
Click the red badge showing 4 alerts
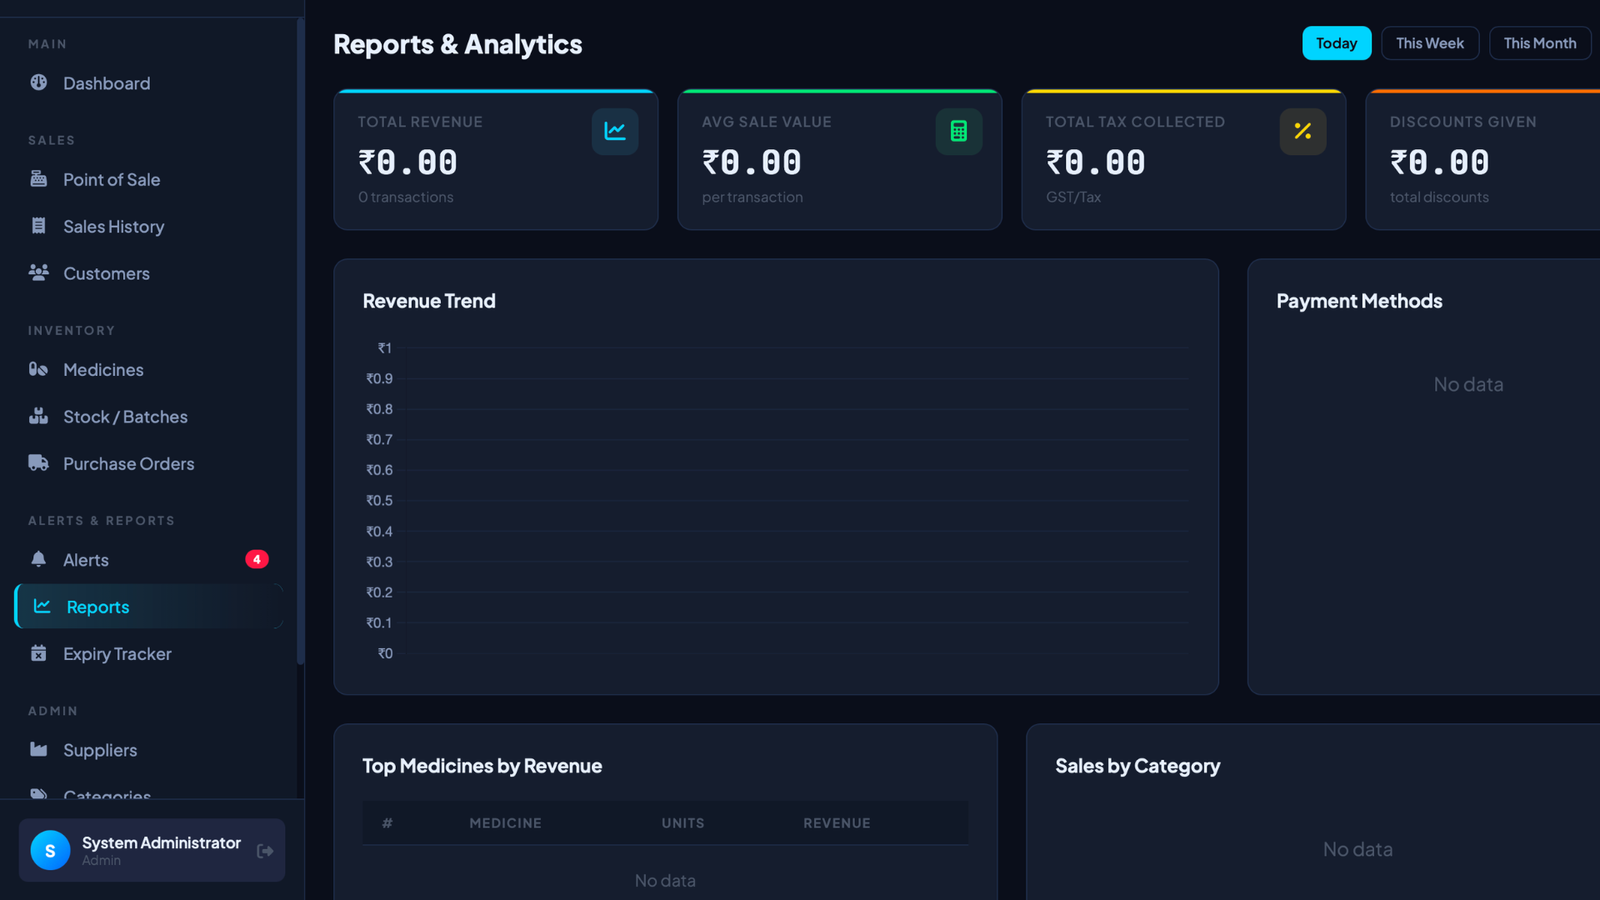256,559
